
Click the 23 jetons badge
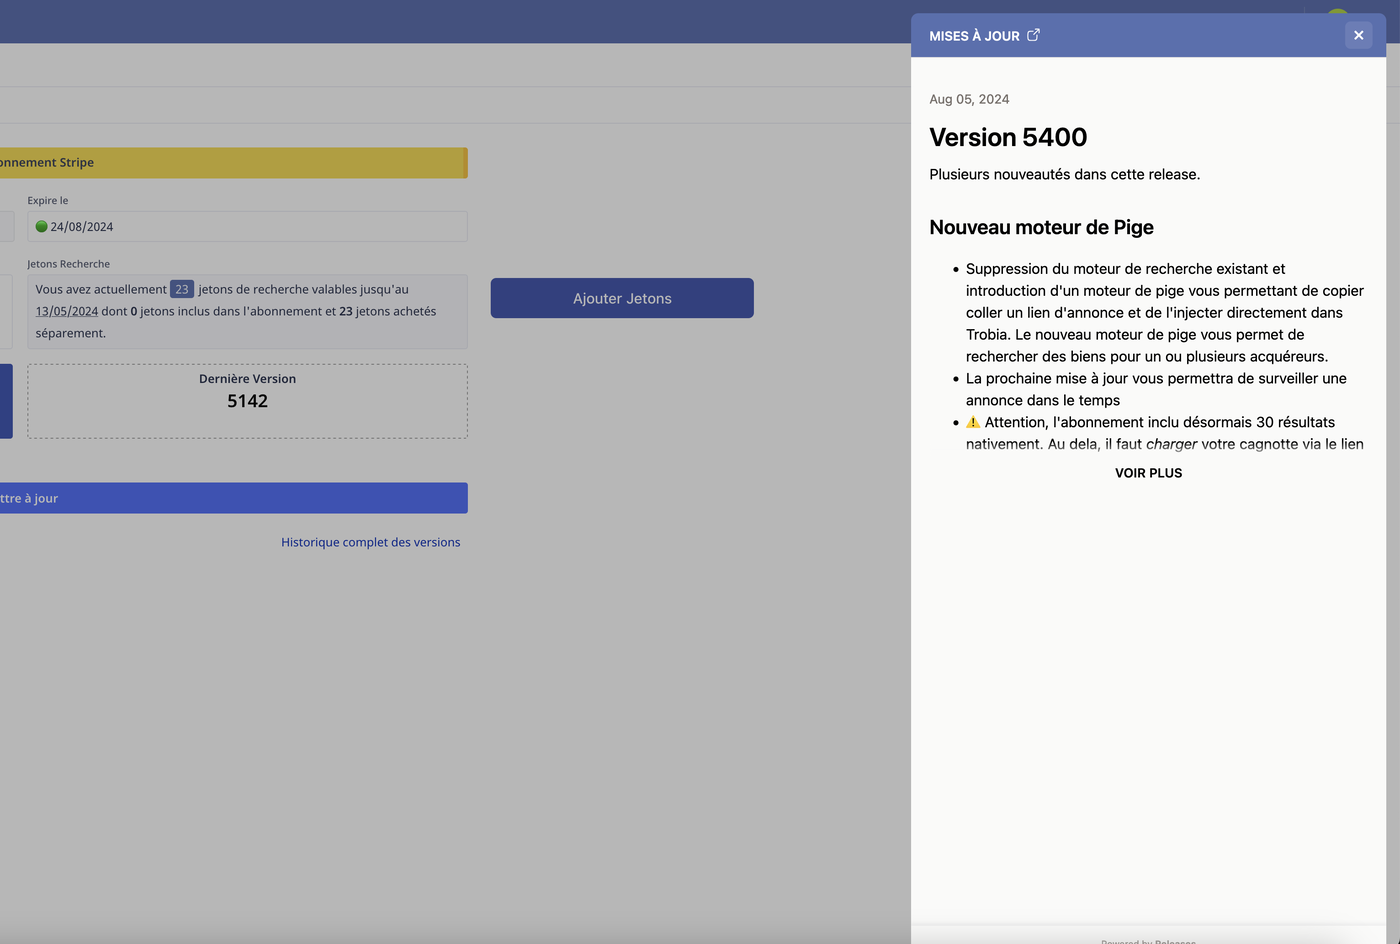pos(181,289)
